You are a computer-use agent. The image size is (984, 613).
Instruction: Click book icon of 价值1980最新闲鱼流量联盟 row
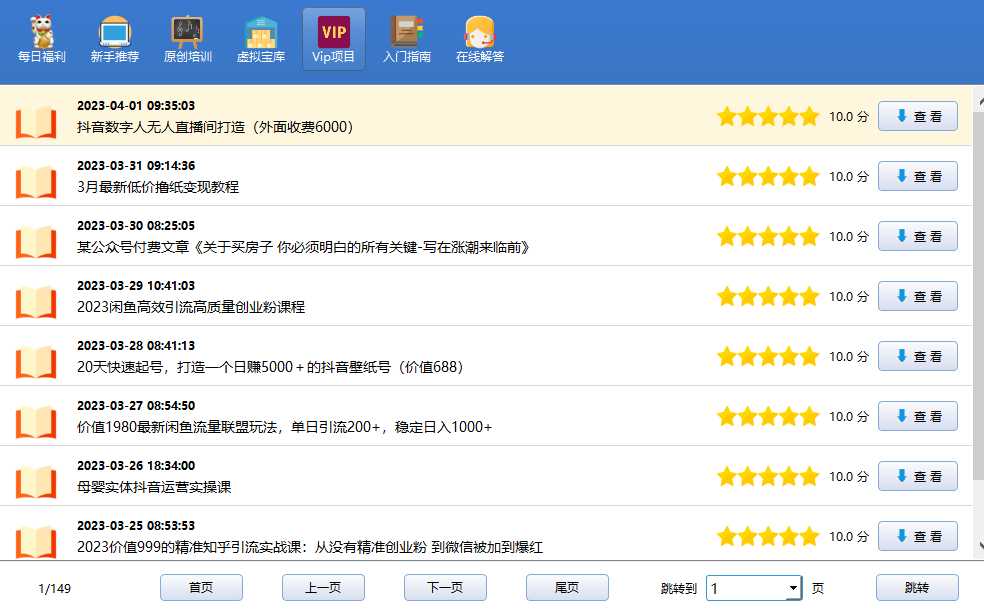(36, 422)
